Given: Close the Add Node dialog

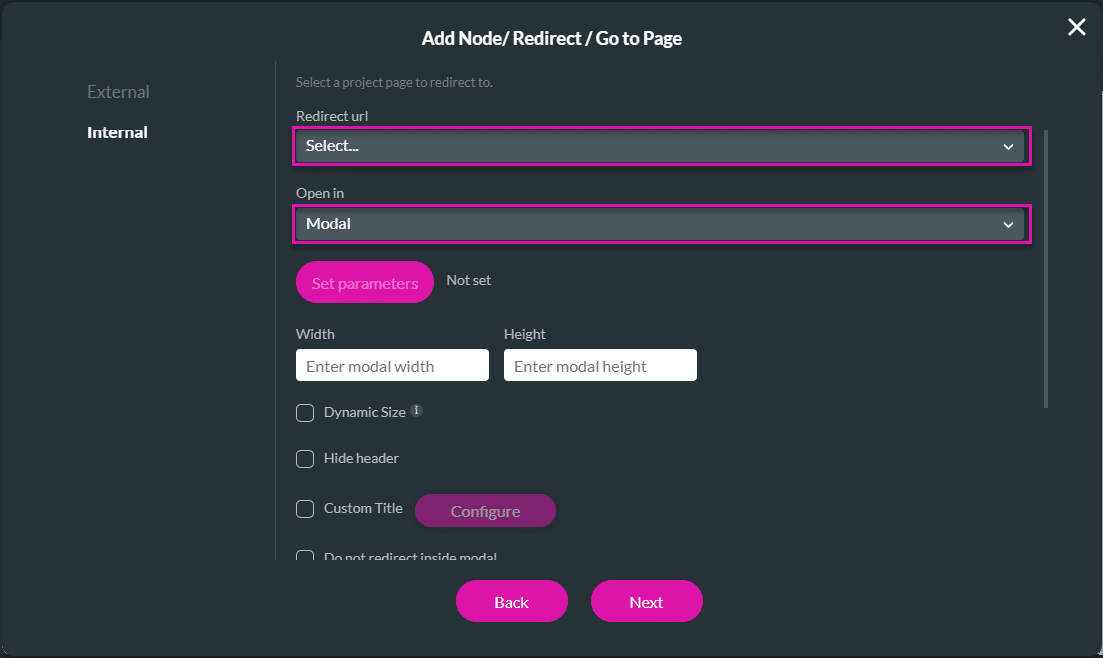Looking at the screenshot, I should pyautogui.click(x=1076, y=27).
